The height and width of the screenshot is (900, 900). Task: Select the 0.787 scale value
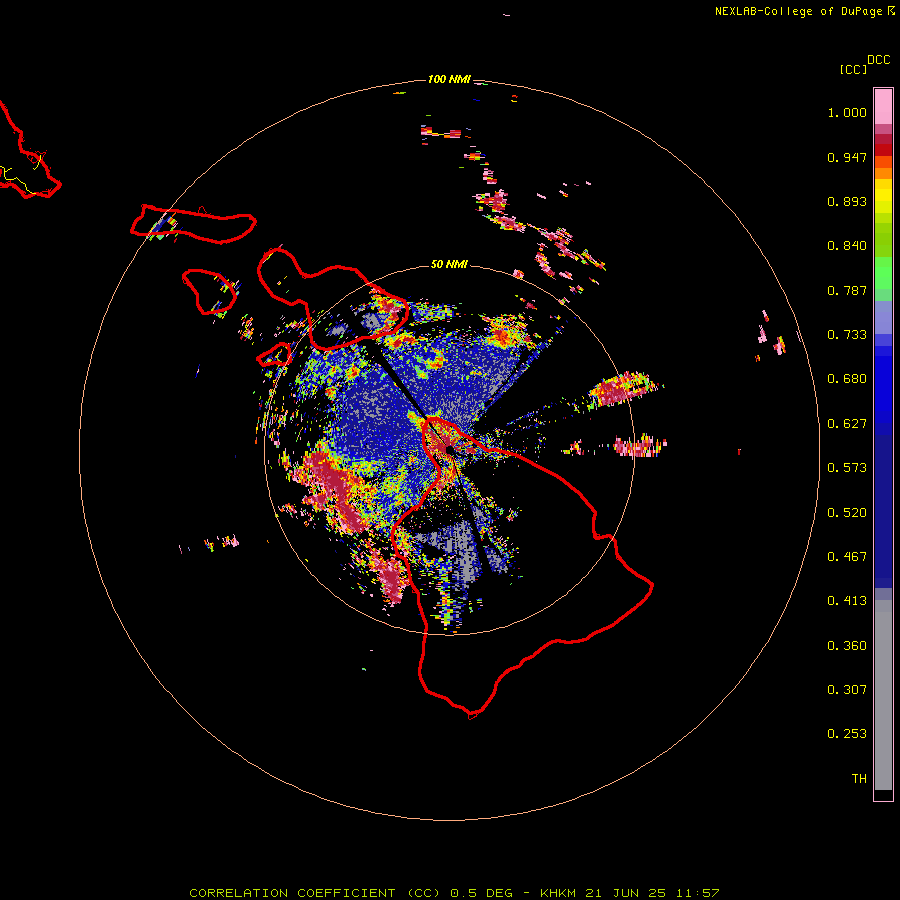[x=847, y=290]
